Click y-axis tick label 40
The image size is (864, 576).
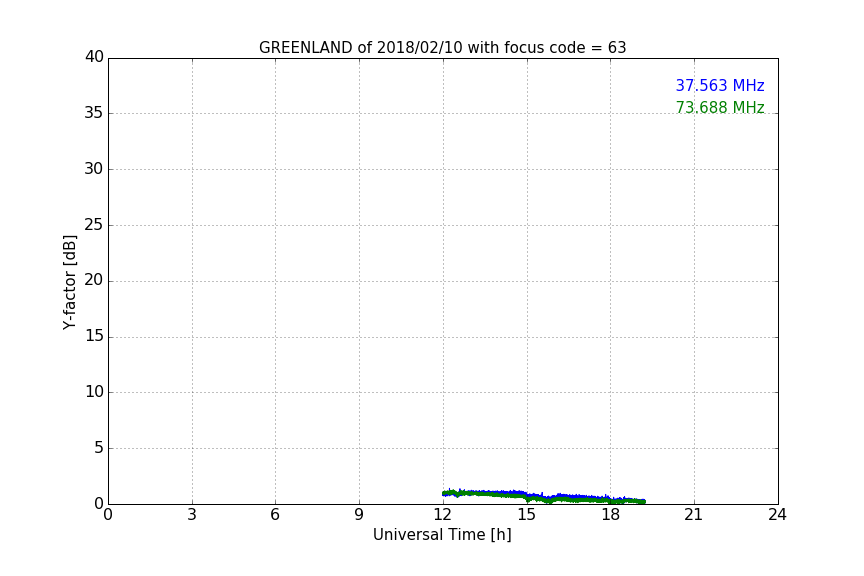[x=94, y=57]
